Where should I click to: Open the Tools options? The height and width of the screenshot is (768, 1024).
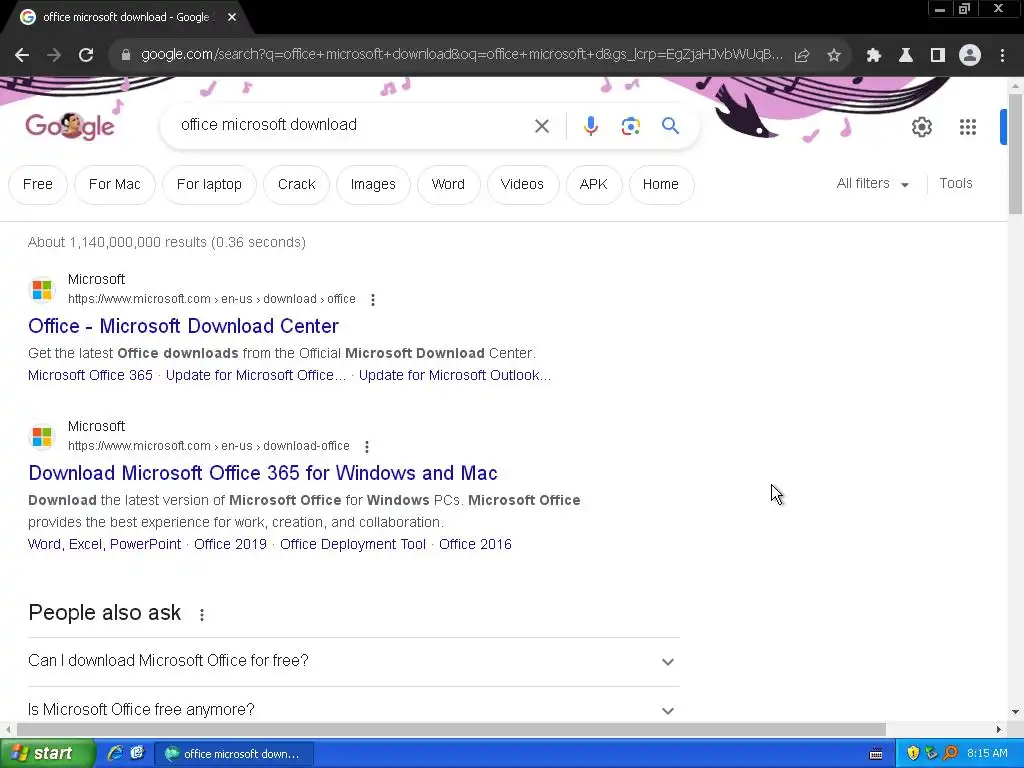pyautogui.click(x=955, y=184)
